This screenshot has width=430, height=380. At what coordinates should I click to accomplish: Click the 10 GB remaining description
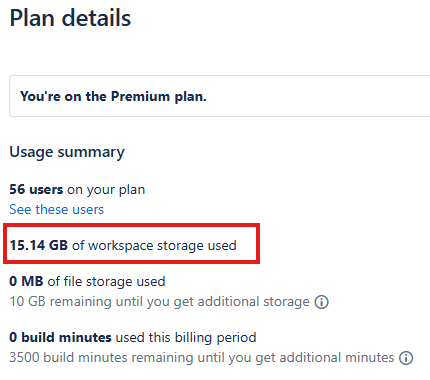[159, 302]
